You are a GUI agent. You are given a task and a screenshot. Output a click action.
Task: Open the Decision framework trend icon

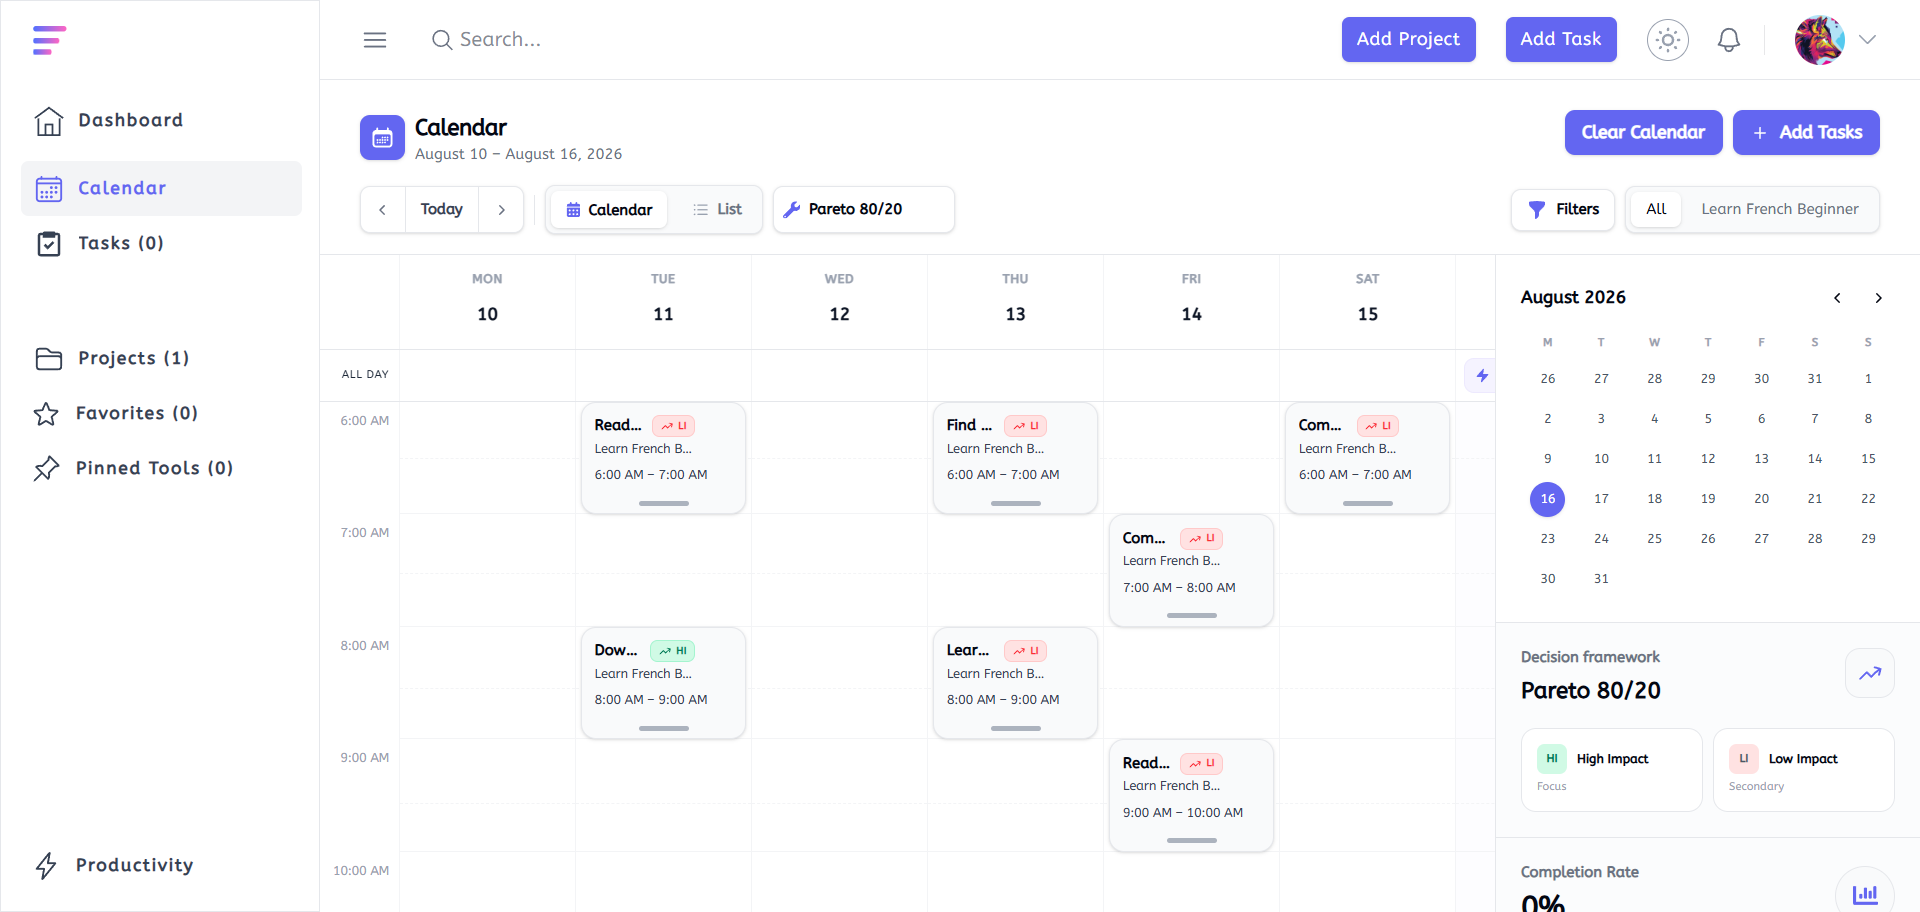tap(1870, 674)
